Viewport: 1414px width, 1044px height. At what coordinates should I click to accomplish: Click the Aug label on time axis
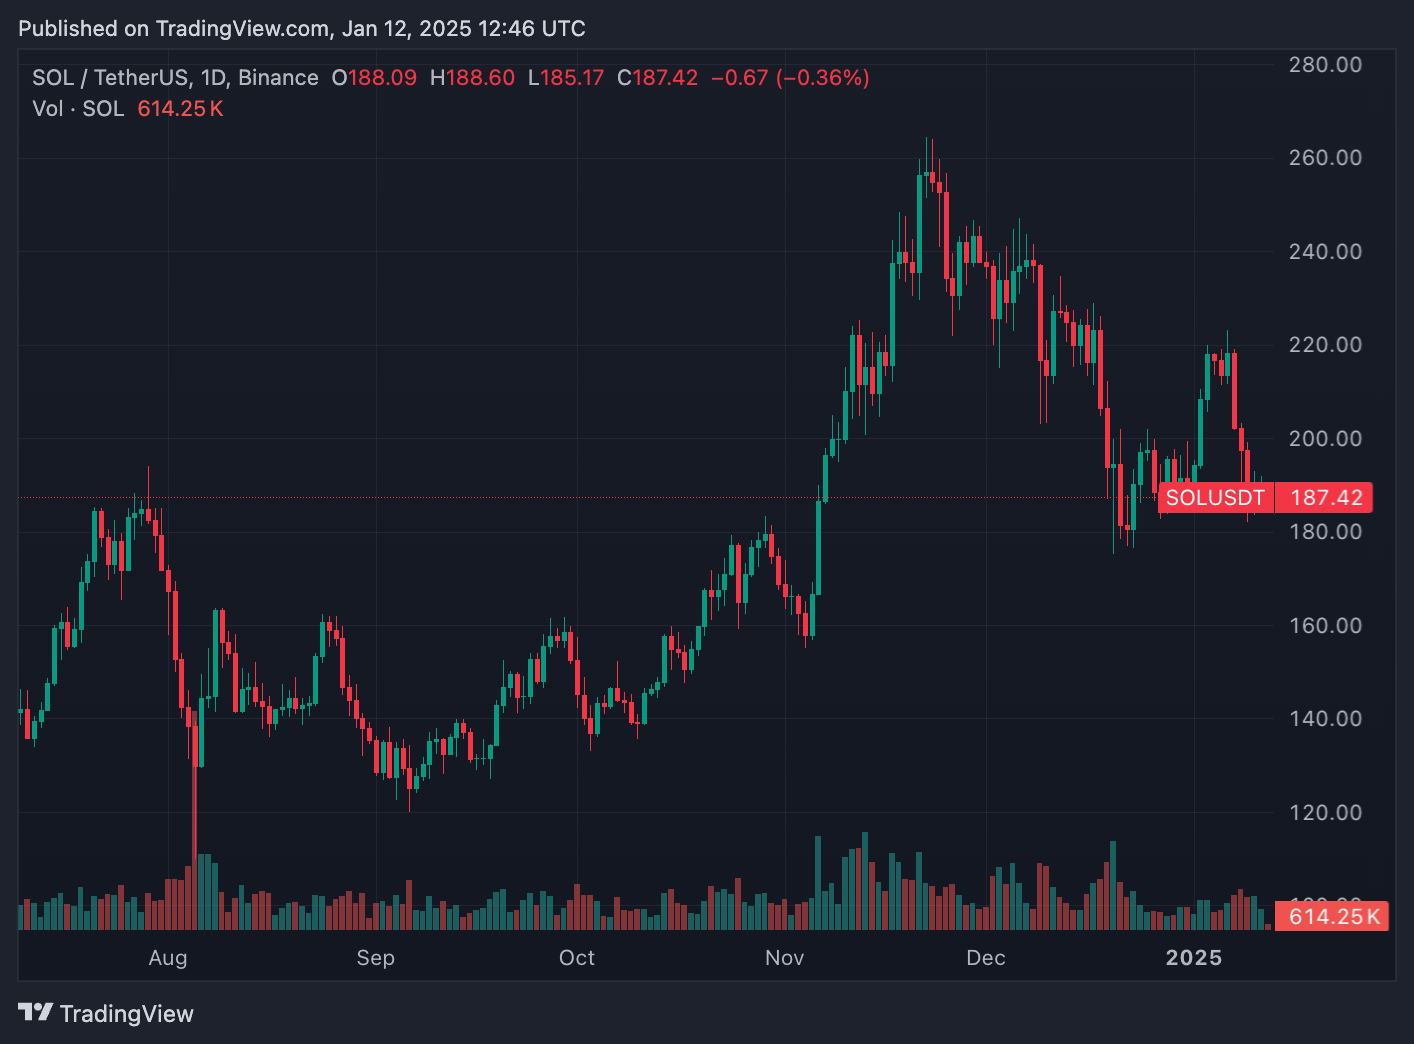168,958
